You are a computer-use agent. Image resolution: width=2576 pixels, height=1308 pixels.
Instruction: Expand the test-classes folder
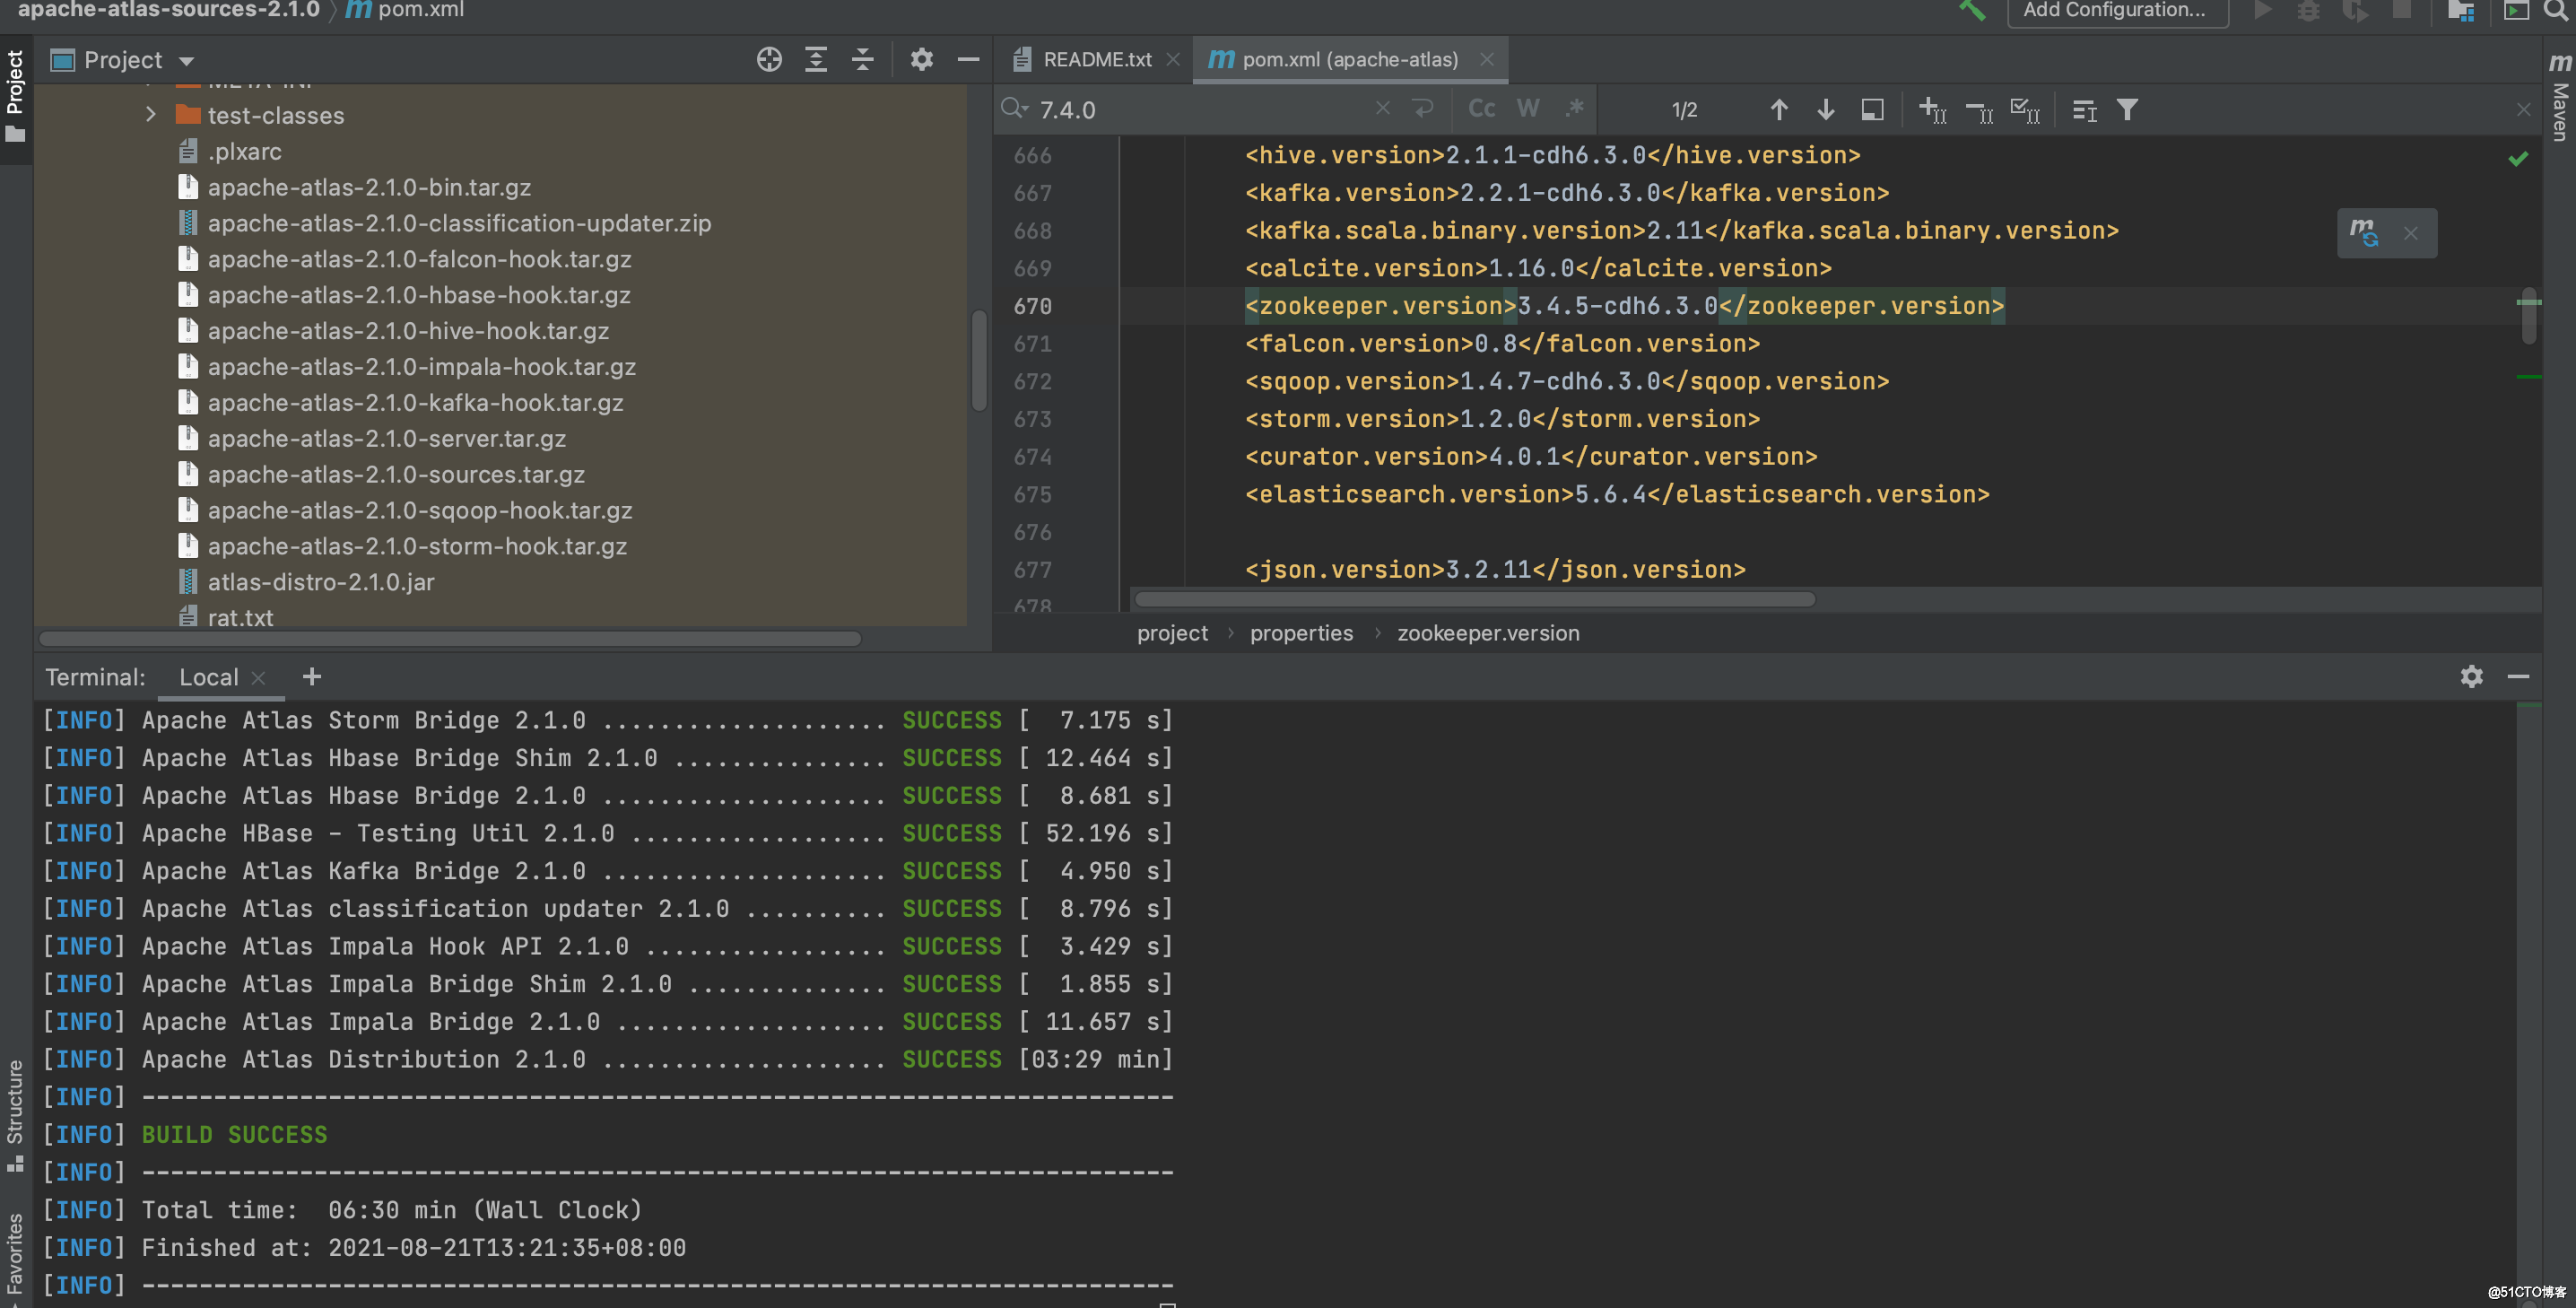[150, 115]
